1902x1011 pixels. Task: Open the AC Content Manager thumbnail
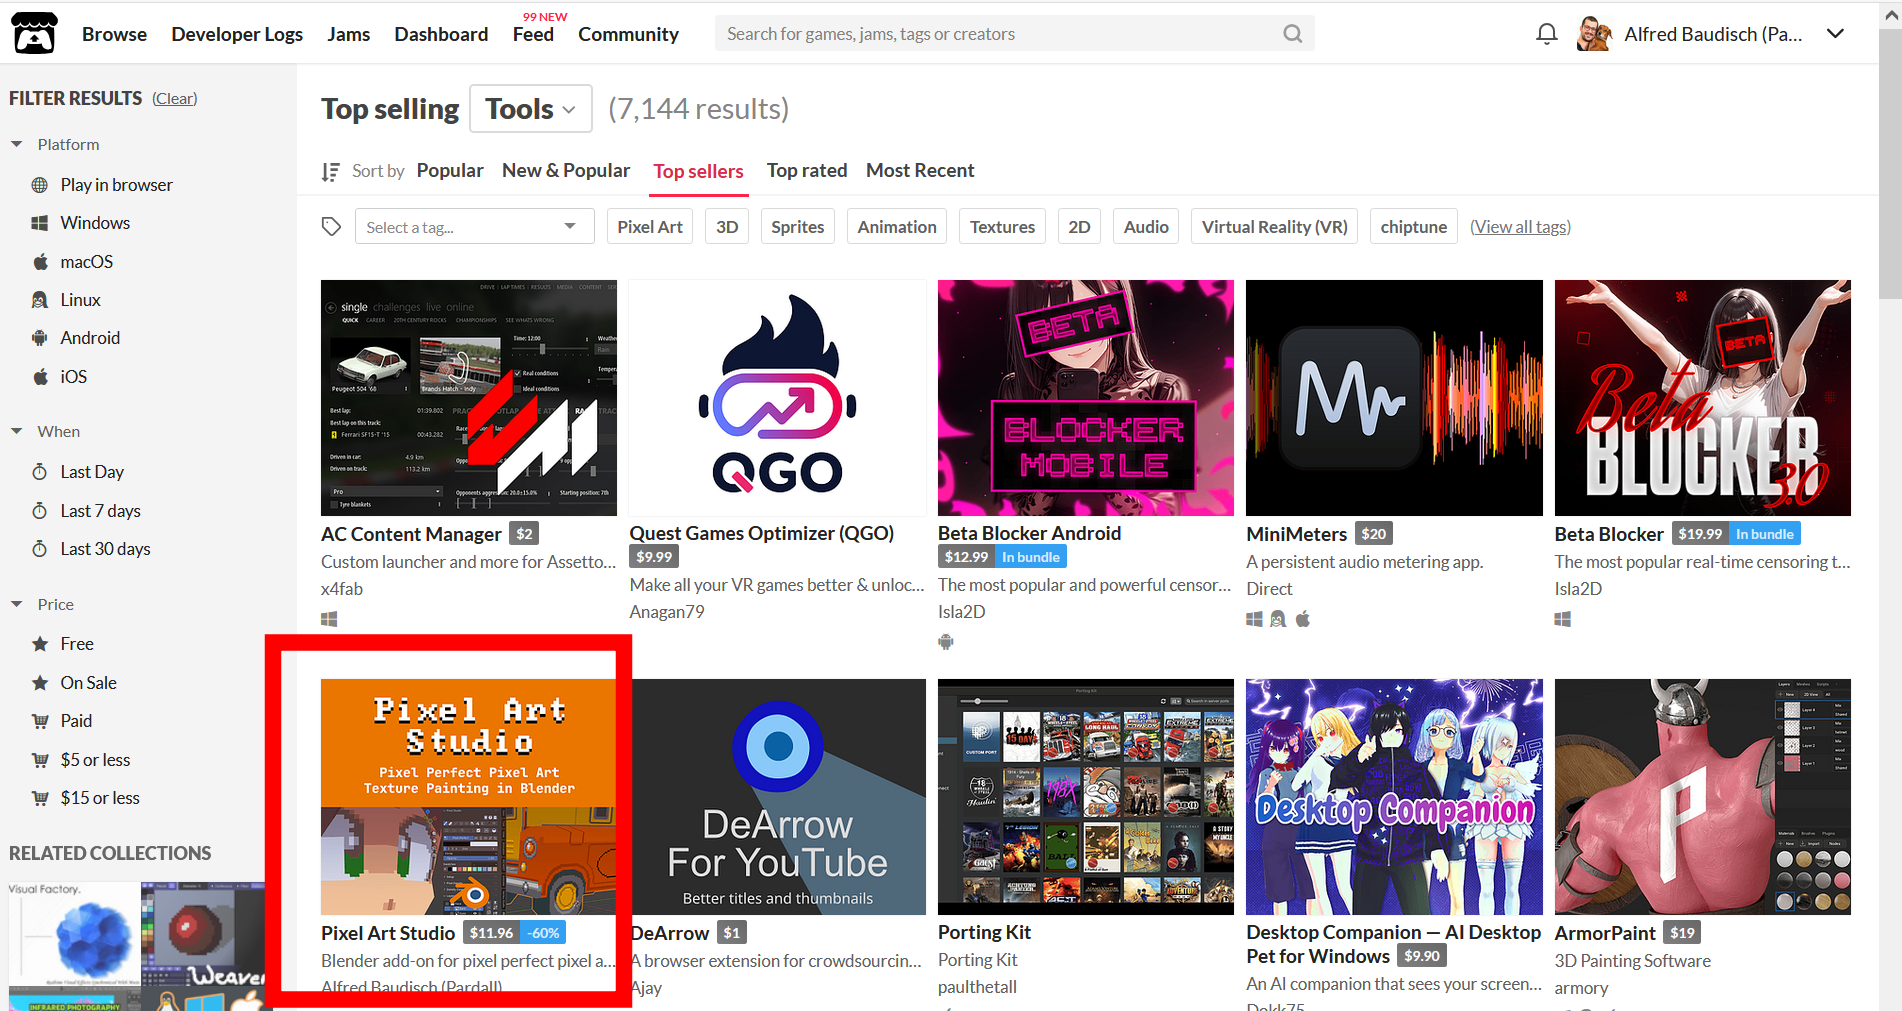469,398
